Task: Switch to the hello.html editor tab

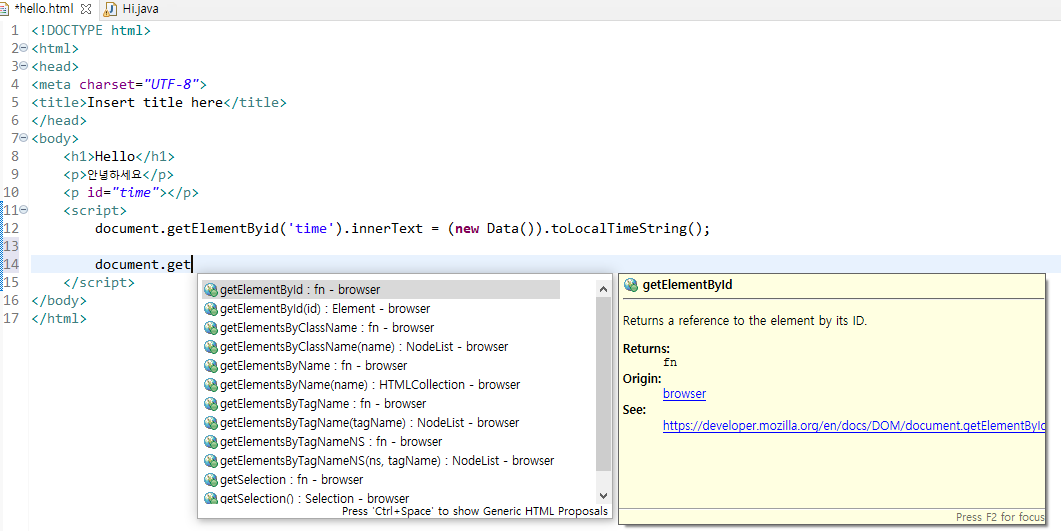Action: click(x=43, y=9)
